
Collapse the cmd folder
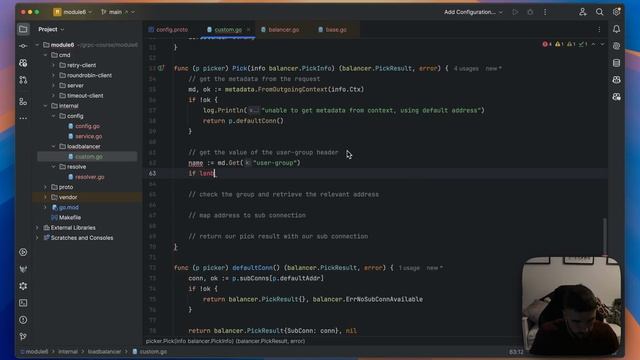point(46,55)
